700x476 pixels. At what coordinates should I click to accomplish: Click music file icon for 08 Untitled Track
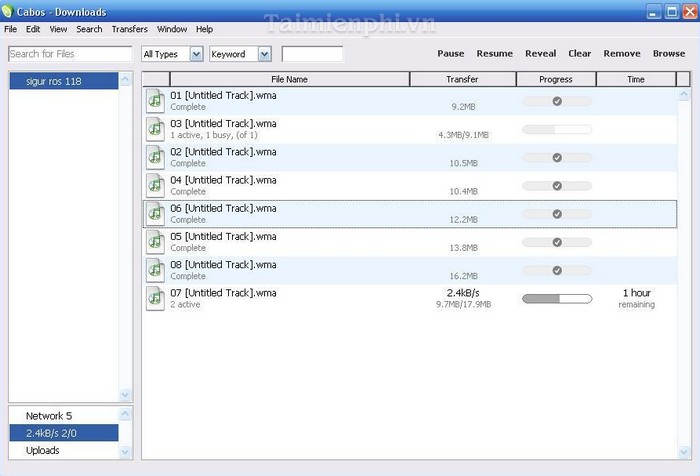pos(155,270)
